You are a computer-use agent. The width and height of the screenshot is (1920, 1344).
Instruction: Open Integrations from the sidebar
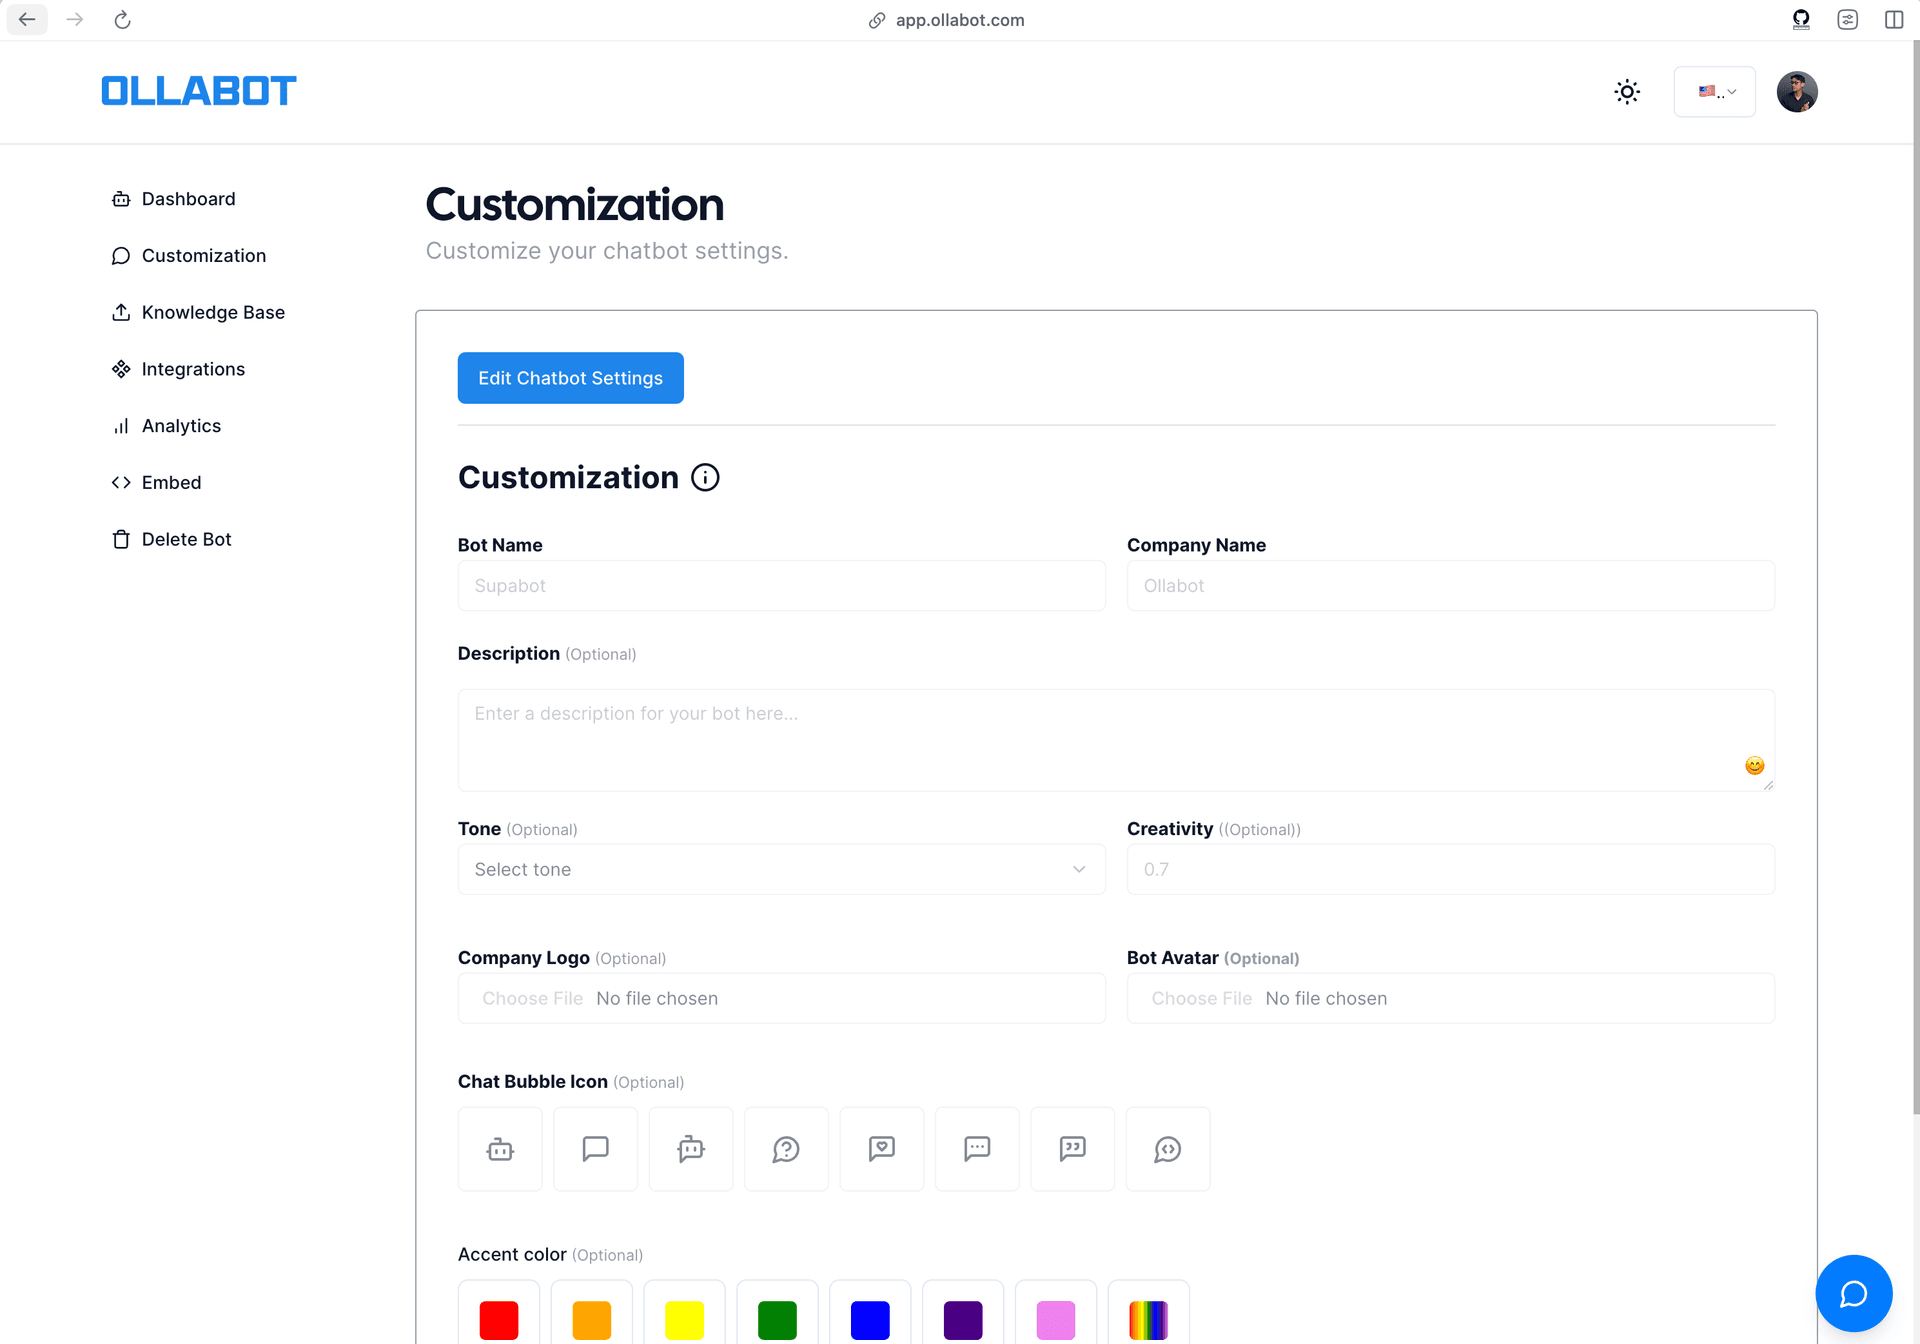click(192, 370)
